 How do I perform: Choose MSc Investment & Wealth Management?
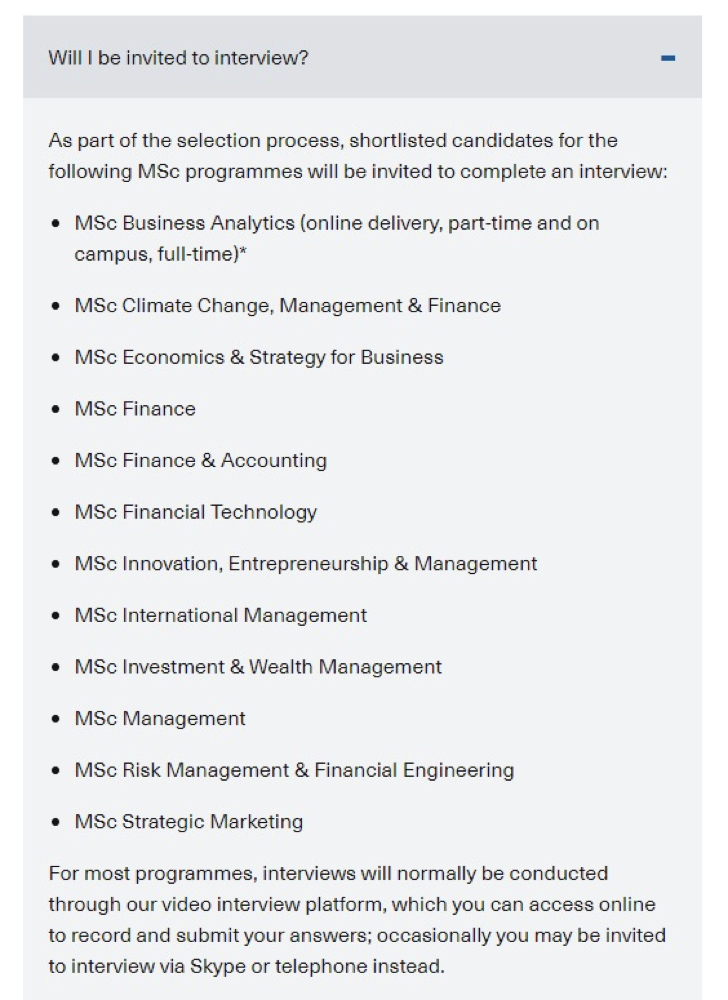[257, 667]
